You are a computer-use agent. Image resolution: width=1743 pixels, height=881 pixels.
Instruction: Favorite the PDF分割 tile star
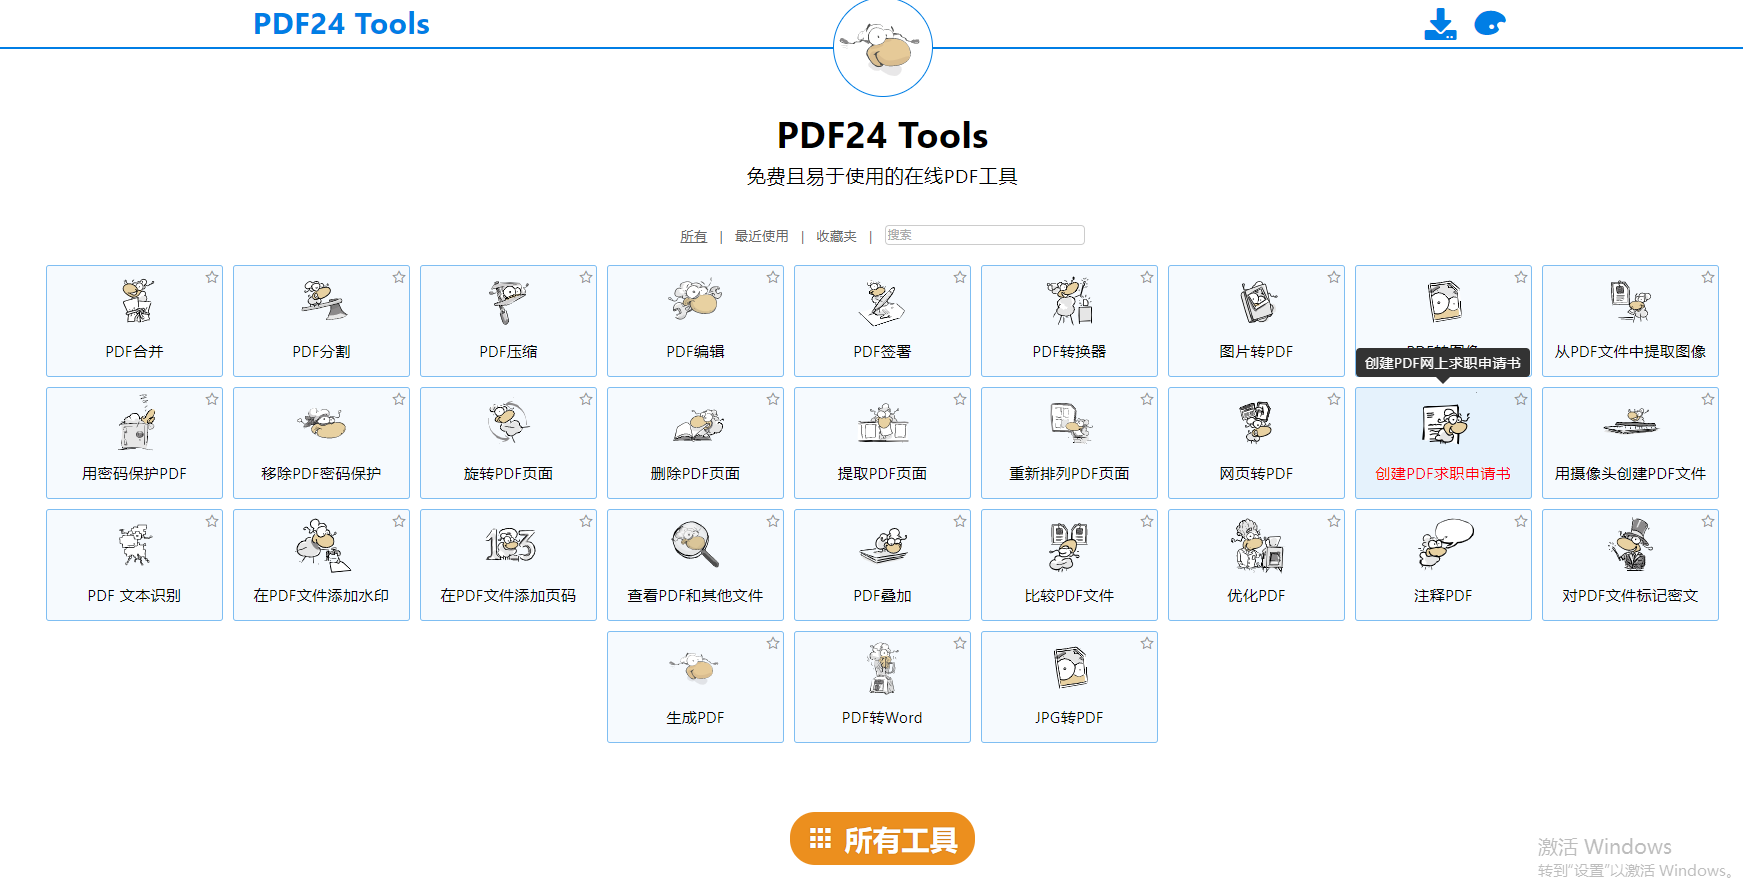399,277
